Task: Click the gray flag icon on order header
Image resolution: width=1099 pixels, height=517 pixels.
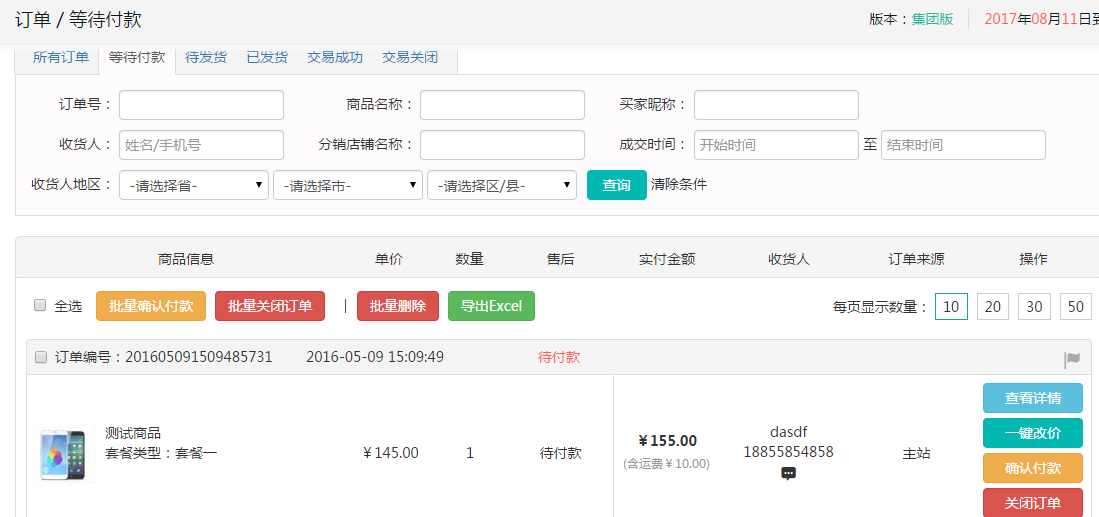Action: (x=1072, y=359)
